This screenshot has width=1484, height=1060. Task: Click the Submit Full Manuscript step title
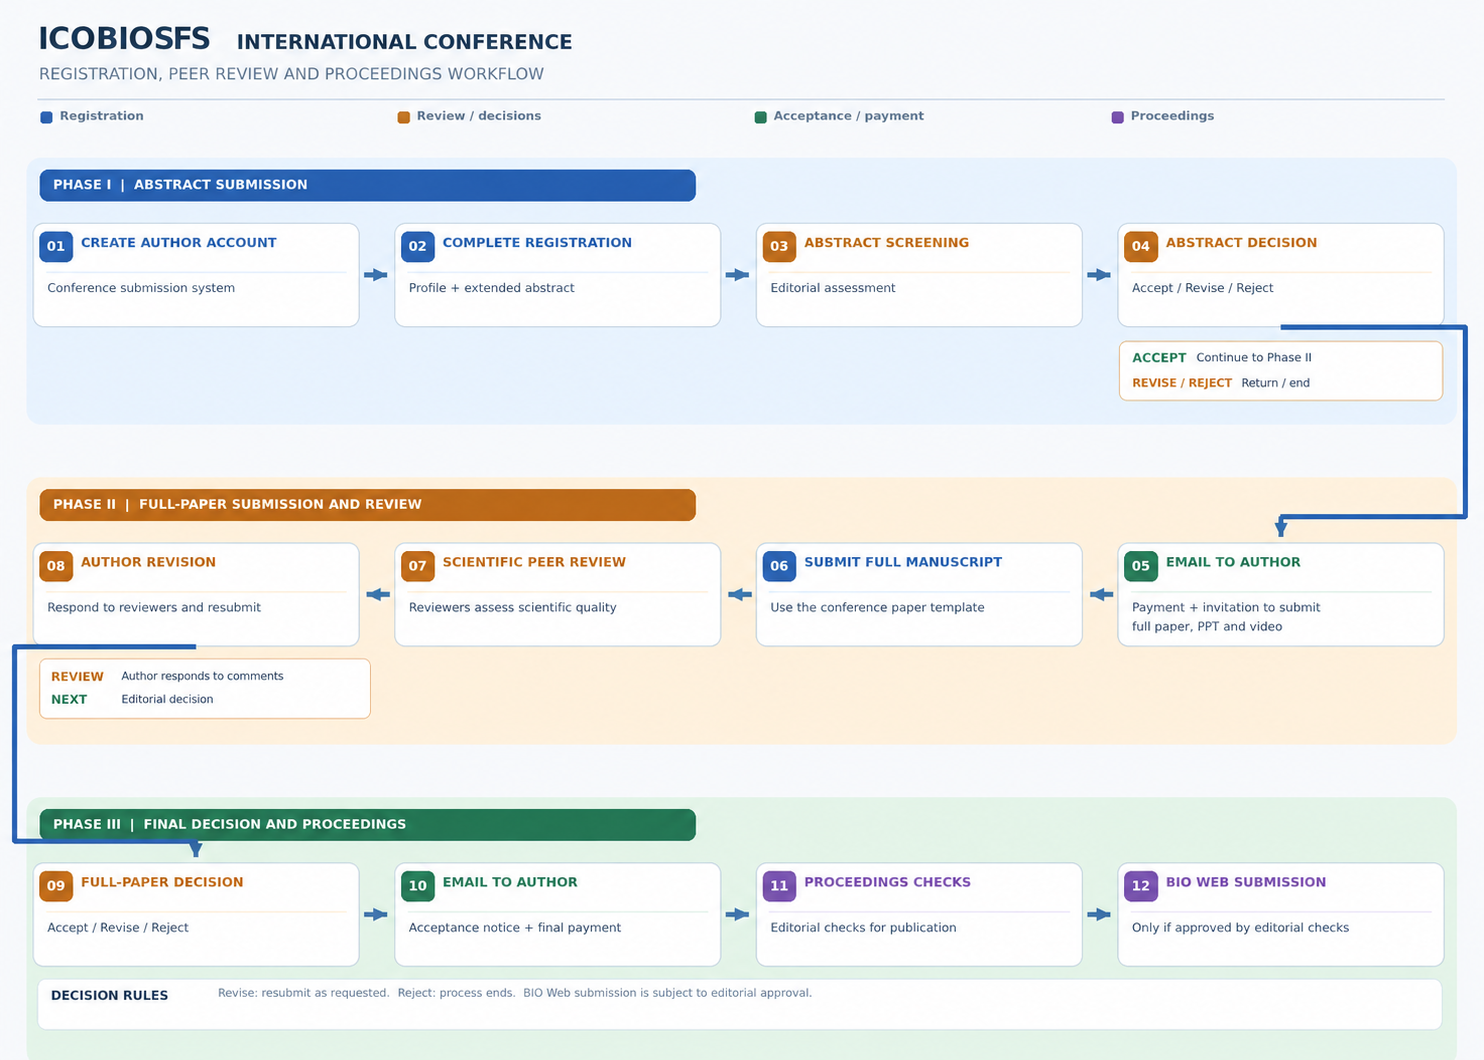point(903,562)
